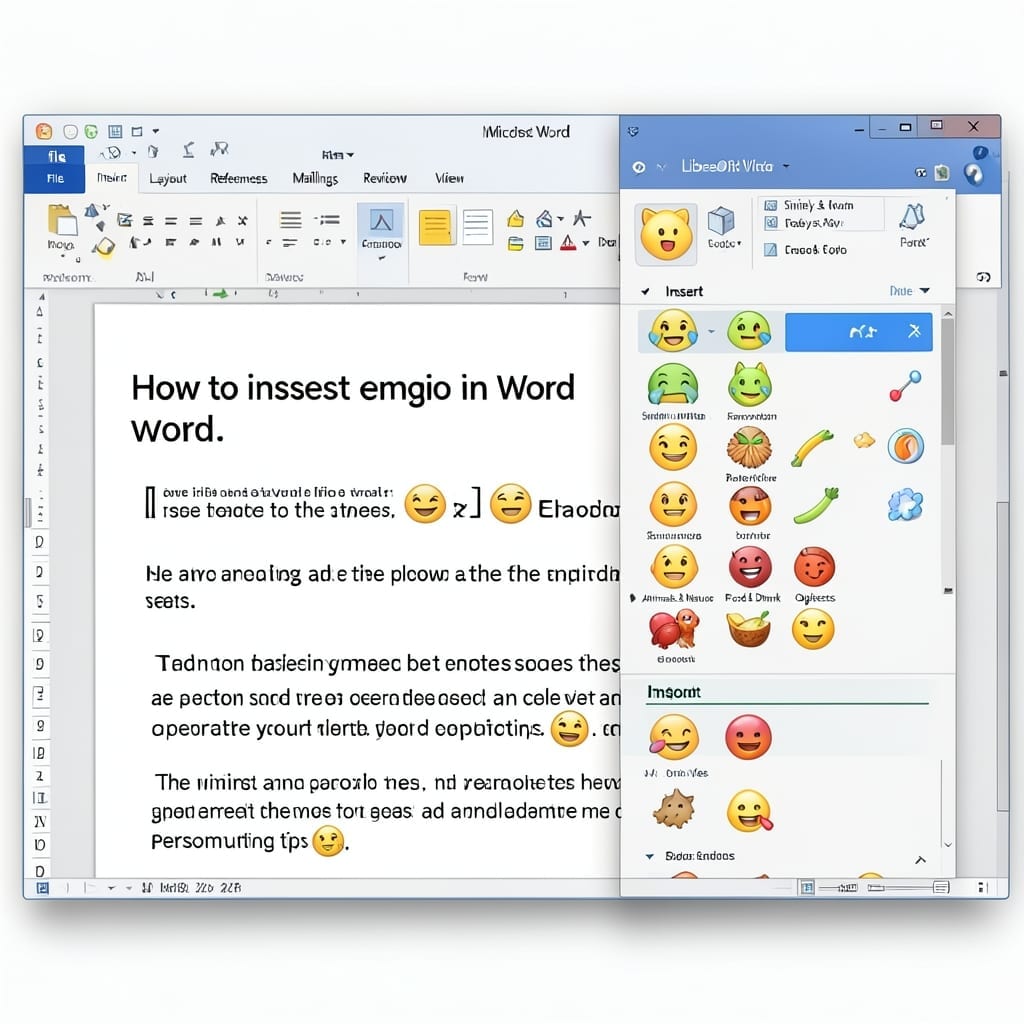Viewport: 1024px width, 1024px height.
Task: Switch to the Layout ribbon tab
Action: pos(167,178)
